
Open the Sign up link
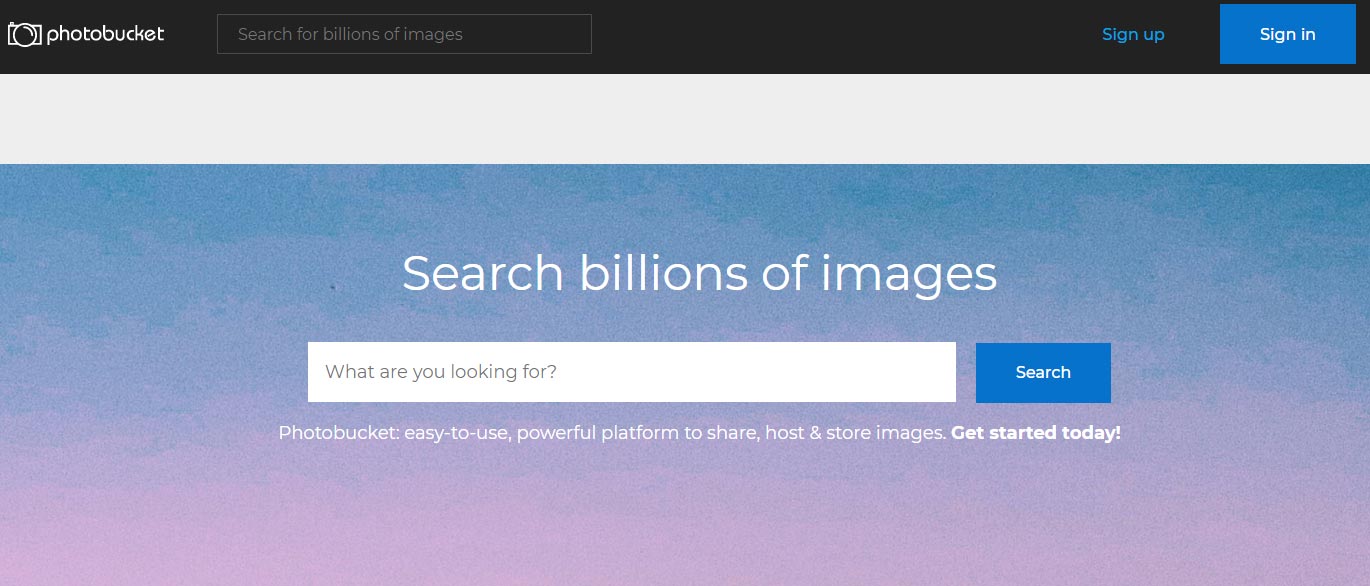click(1133, 34)
